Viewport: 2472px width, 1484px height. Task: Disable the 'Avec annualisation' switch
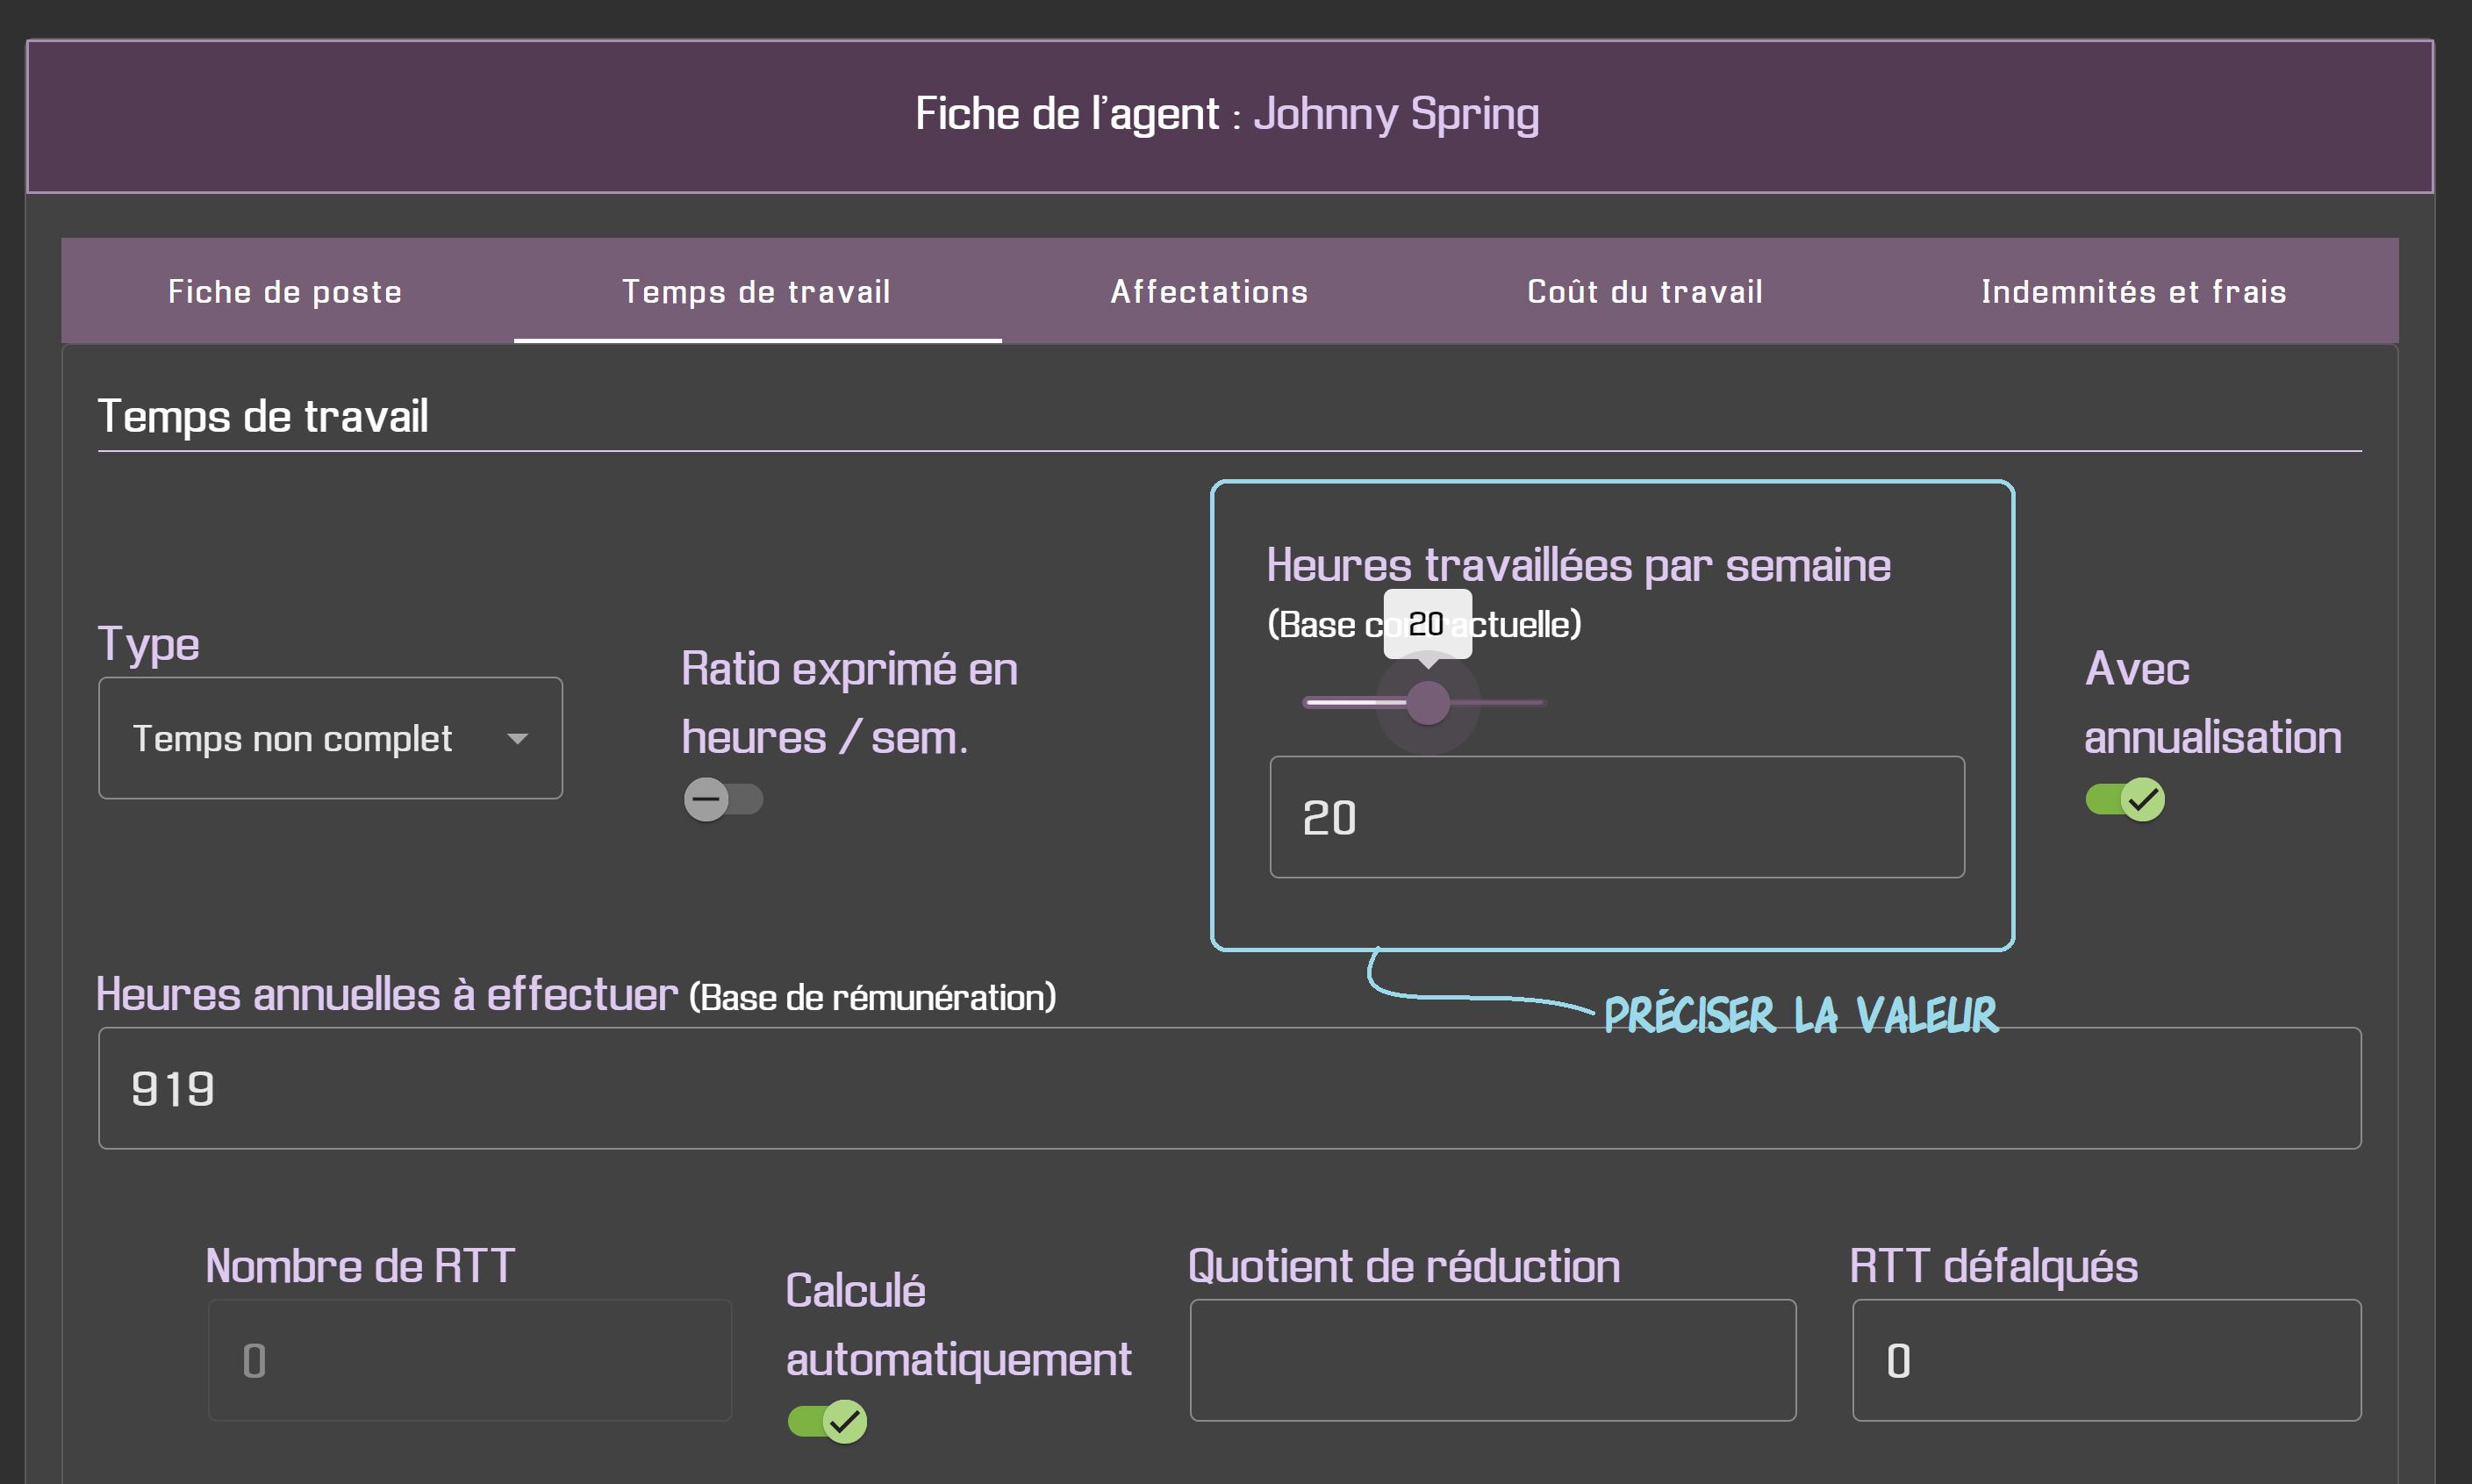tap(2125, 799)
